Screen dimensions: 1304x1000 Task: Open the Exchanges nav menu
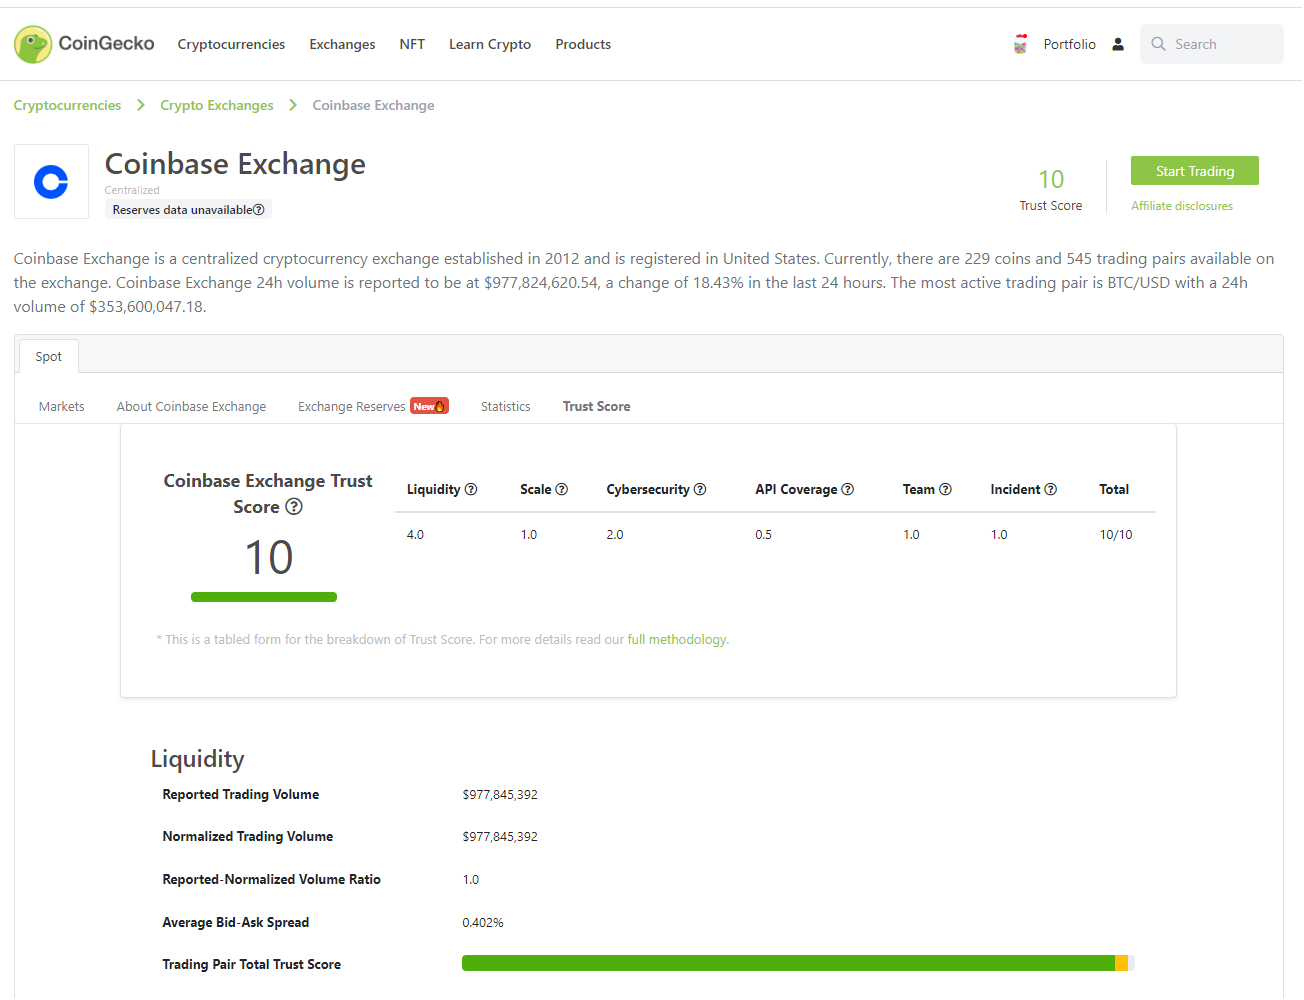[x=342, y=44]
